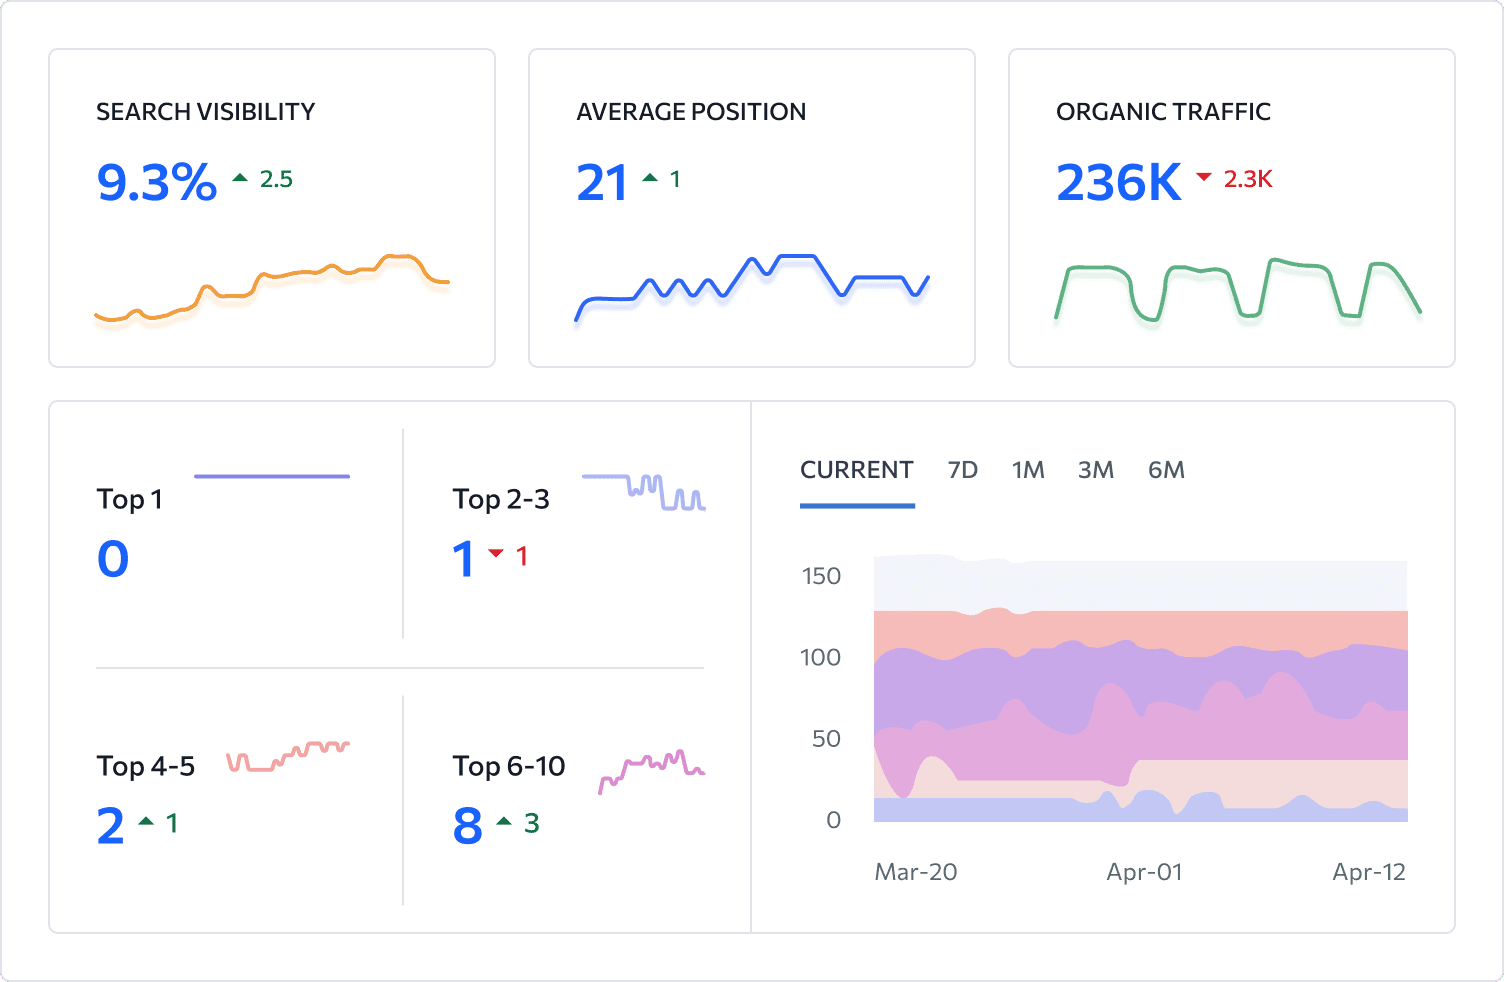1504x982 pixels.
Task: Click the green up arrow in Top 6-10
Action: [504, 821]
